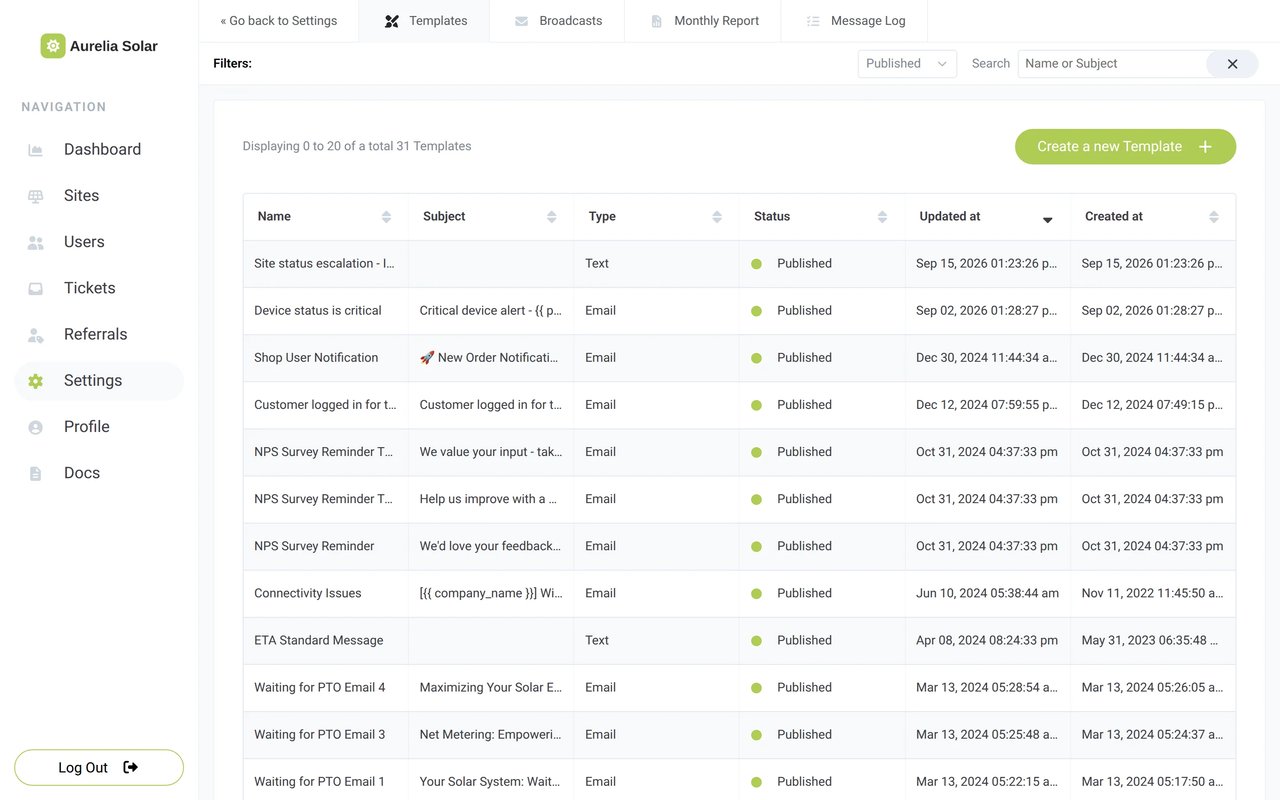The image size is (1280, 800).
Task: Click the Templates tab icon
Action: click(x=392, y=21)
